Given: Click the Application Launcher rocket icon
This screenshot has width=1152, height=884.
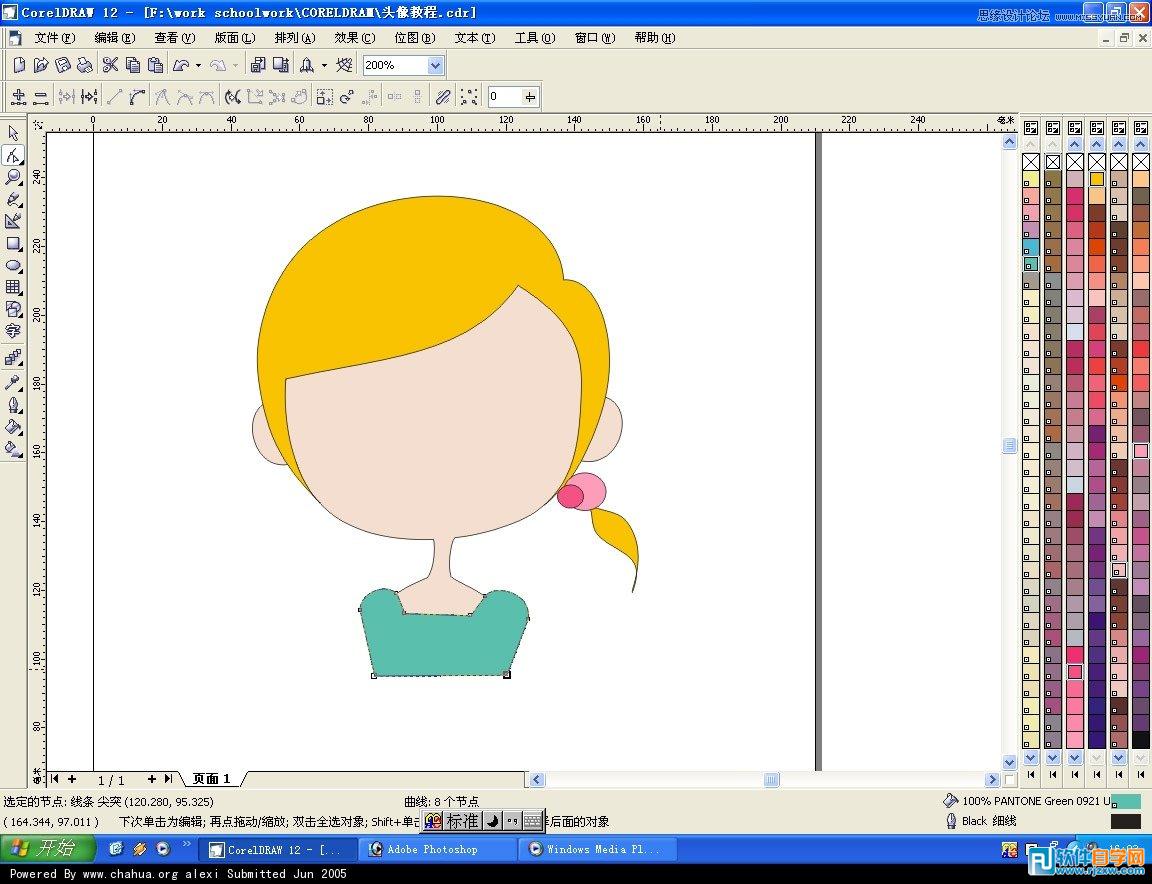Looking at the screenshot, I should pos(307,65).
